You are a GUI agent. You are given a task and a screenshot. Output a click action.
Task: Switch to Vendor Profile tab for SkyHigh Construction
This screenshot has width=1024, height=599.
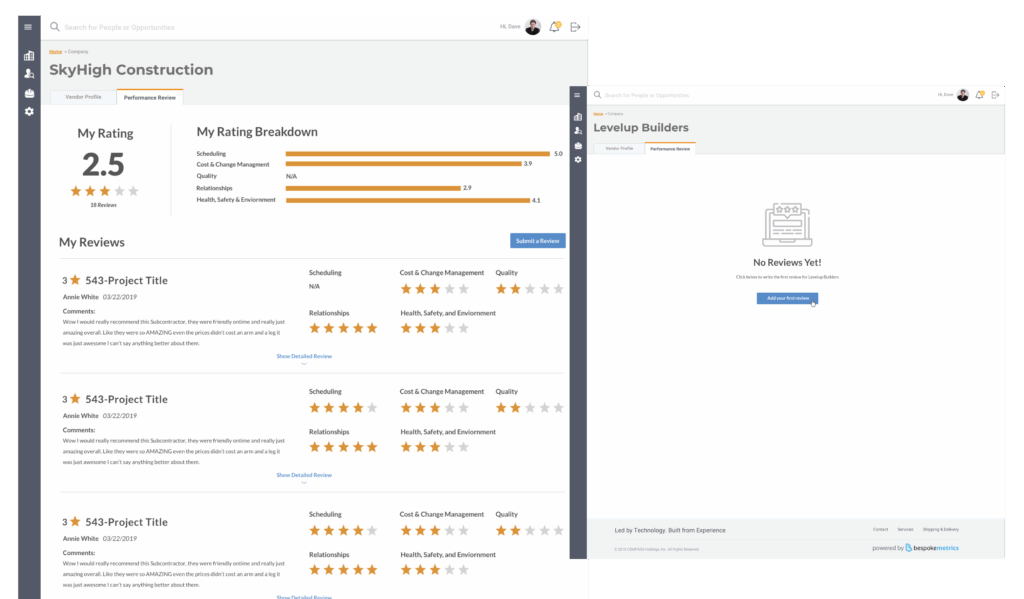point(83,97)
